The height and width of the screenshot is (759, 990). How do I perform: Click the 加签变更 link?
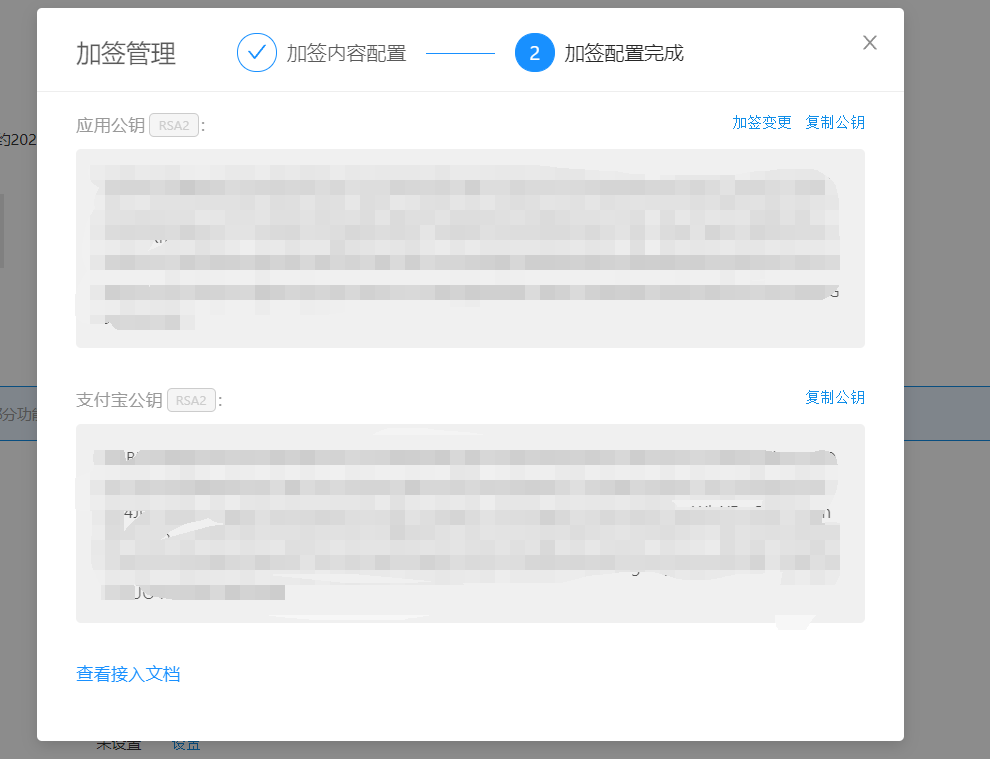(761, 123)
